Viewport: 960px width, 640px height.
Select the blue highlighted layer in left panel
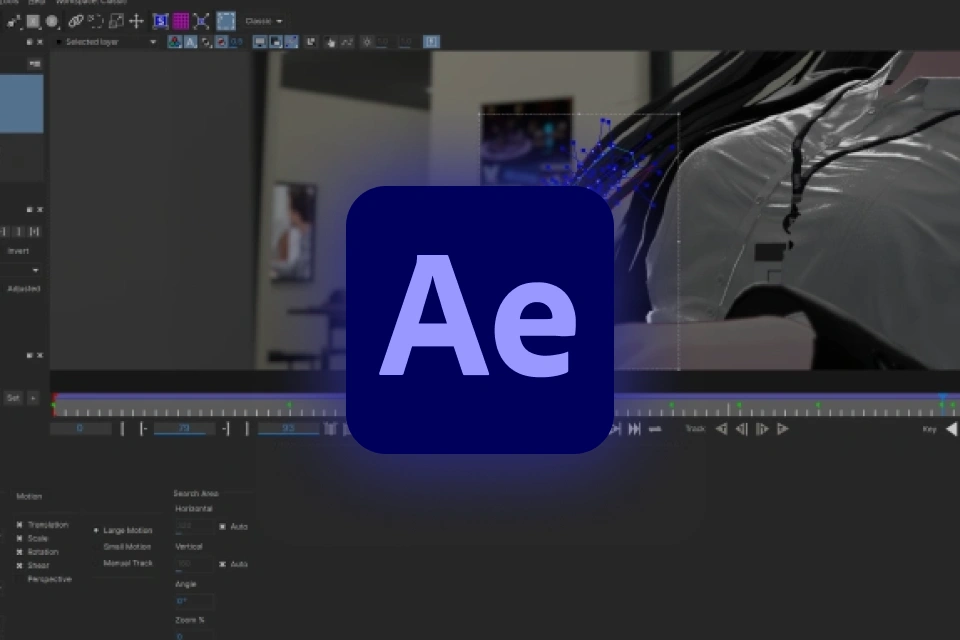tap(21, 104)
